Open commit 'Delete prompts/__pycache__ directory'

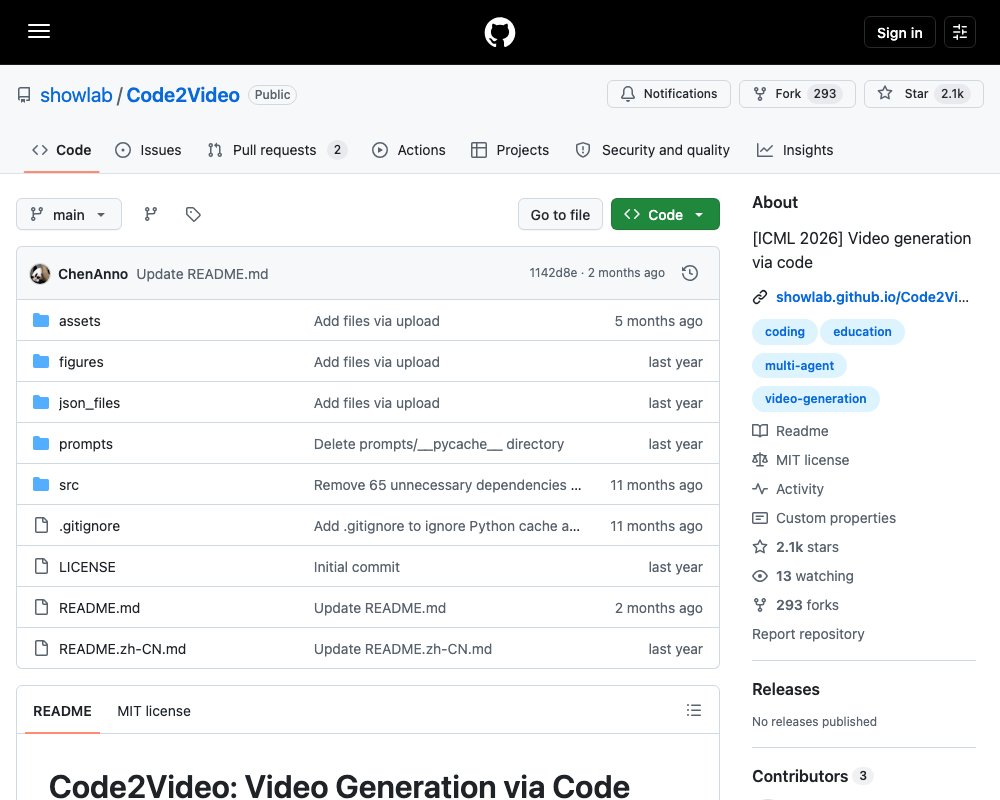[439, 444]
